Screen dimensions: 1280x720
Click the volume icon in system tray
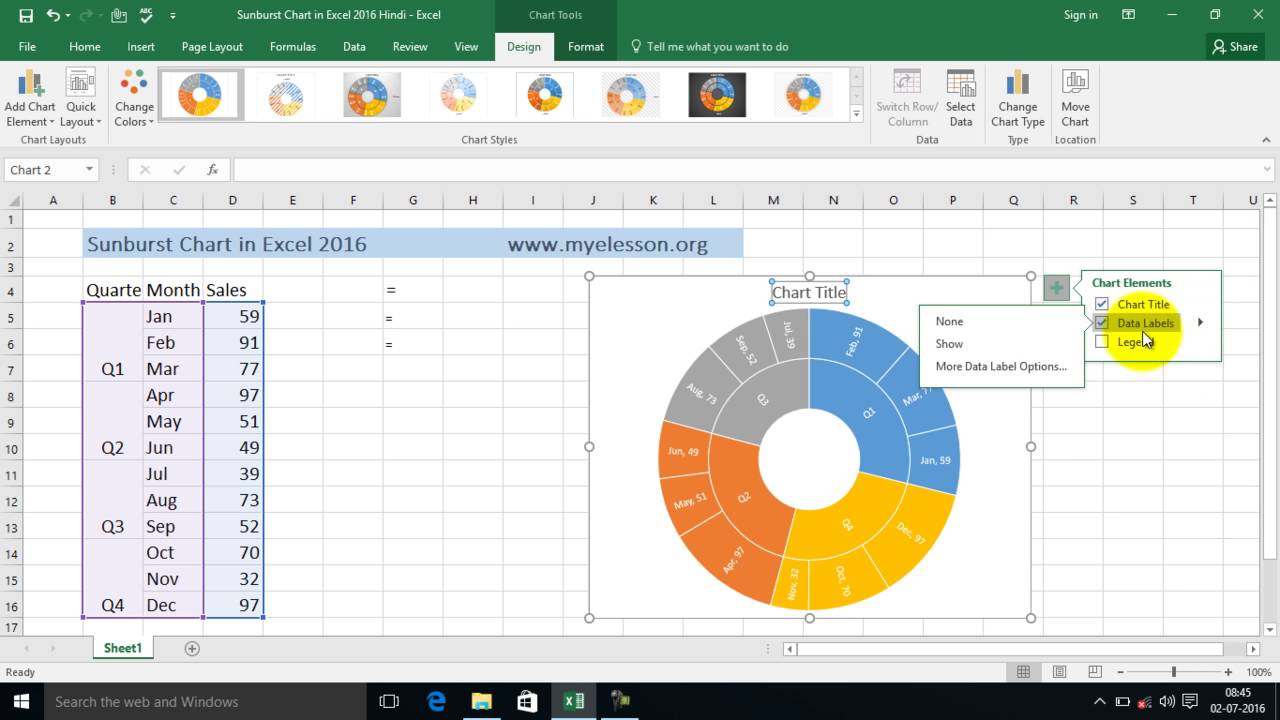point(1167,701)
